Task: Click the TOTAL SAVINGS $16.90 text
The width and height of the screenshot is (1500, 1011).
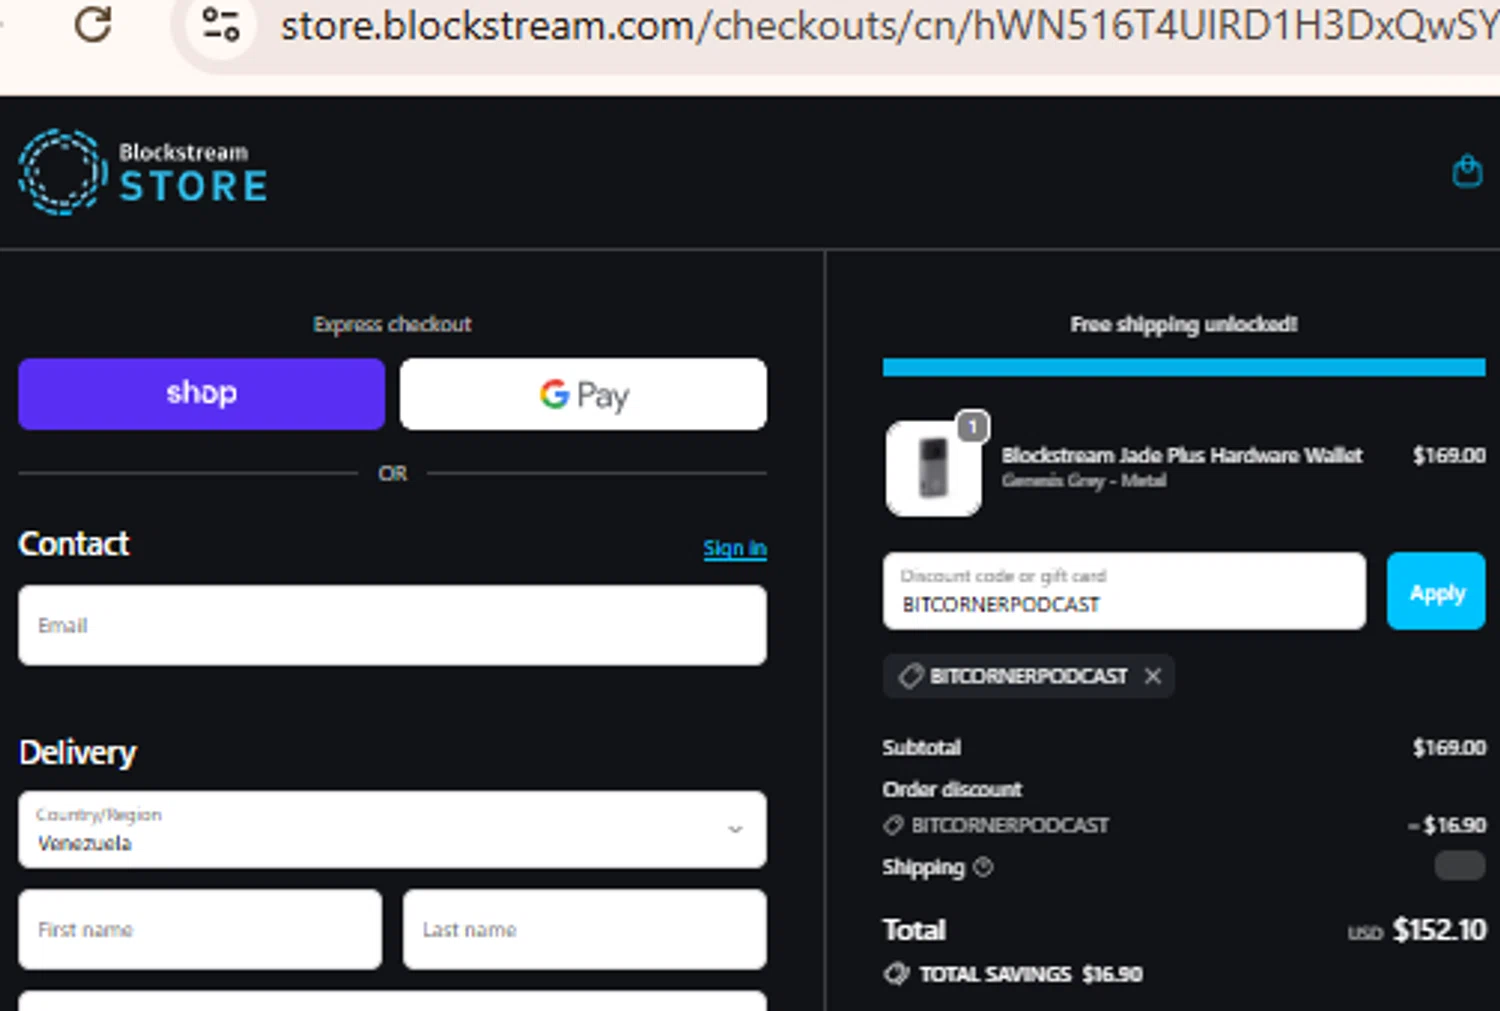Action: (1030, 974)
